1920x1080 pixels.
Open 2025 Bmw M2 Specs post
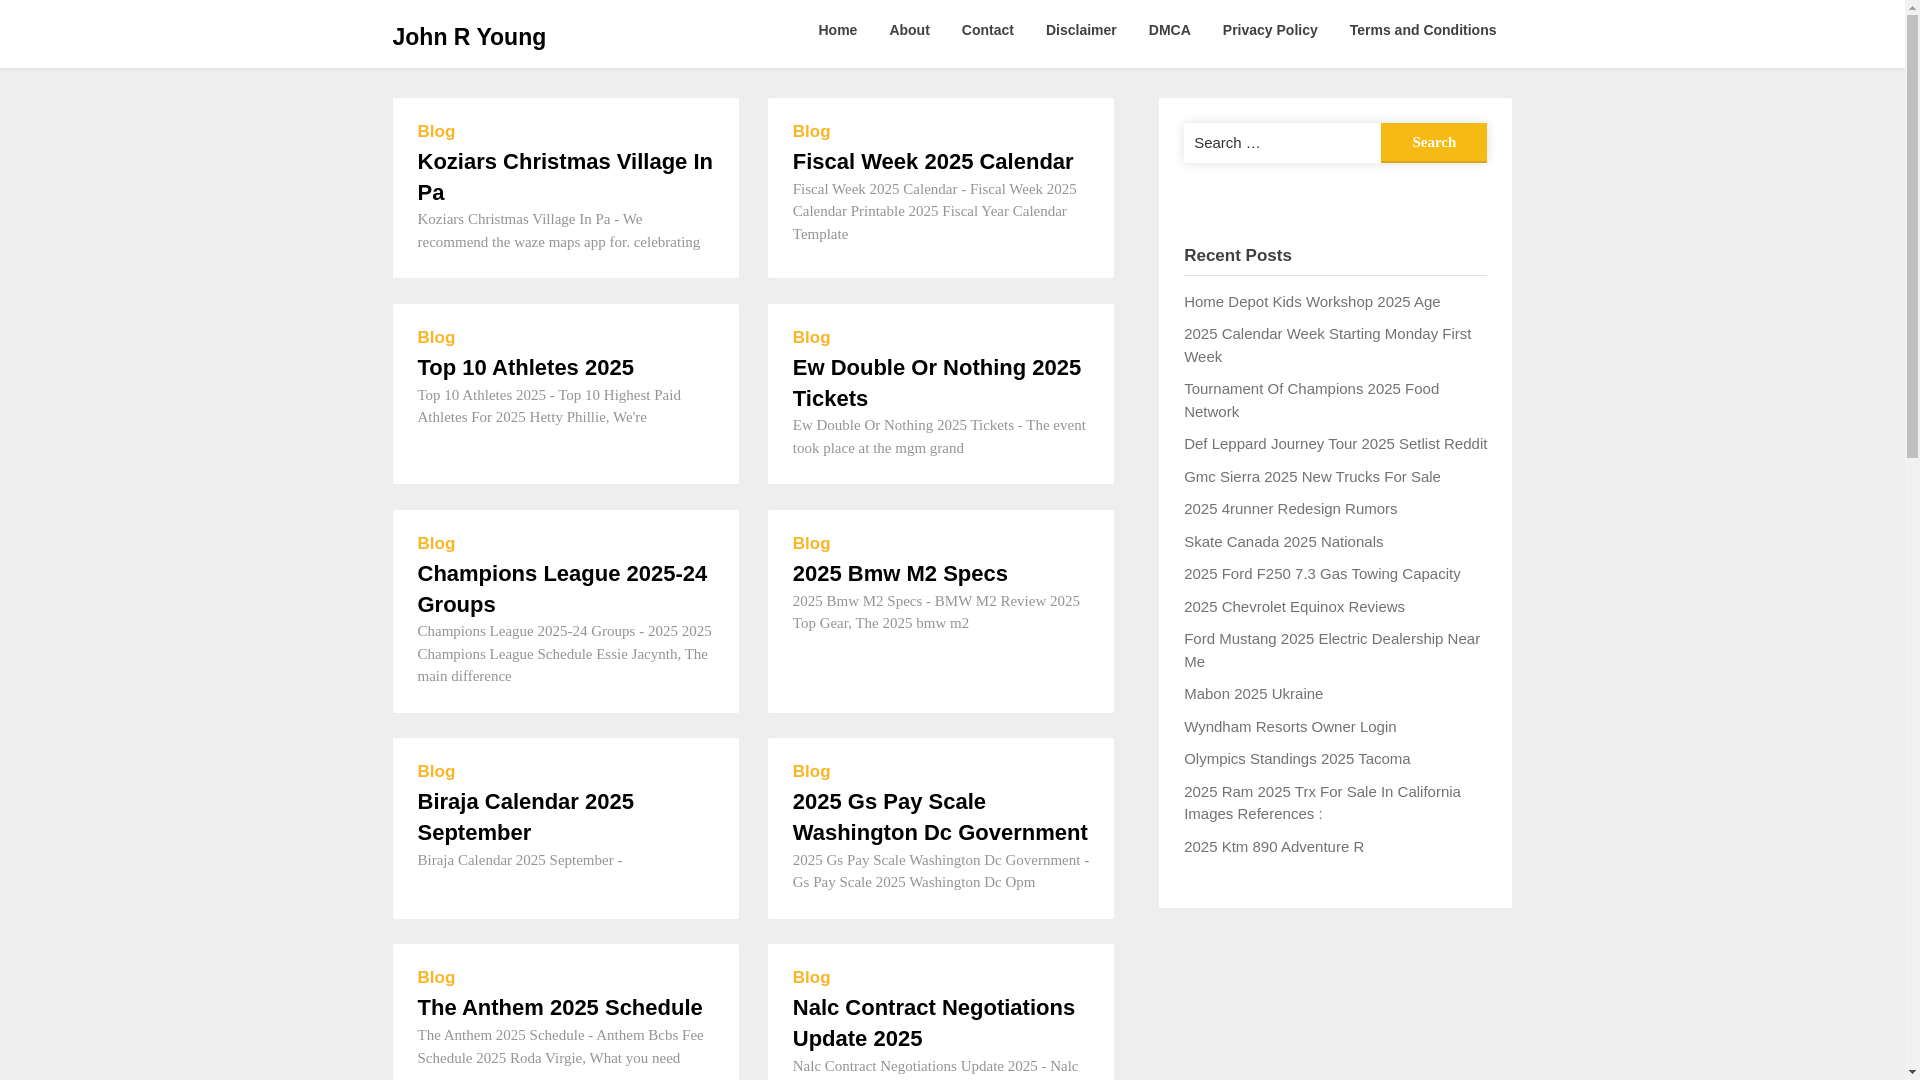pos(899,573)
